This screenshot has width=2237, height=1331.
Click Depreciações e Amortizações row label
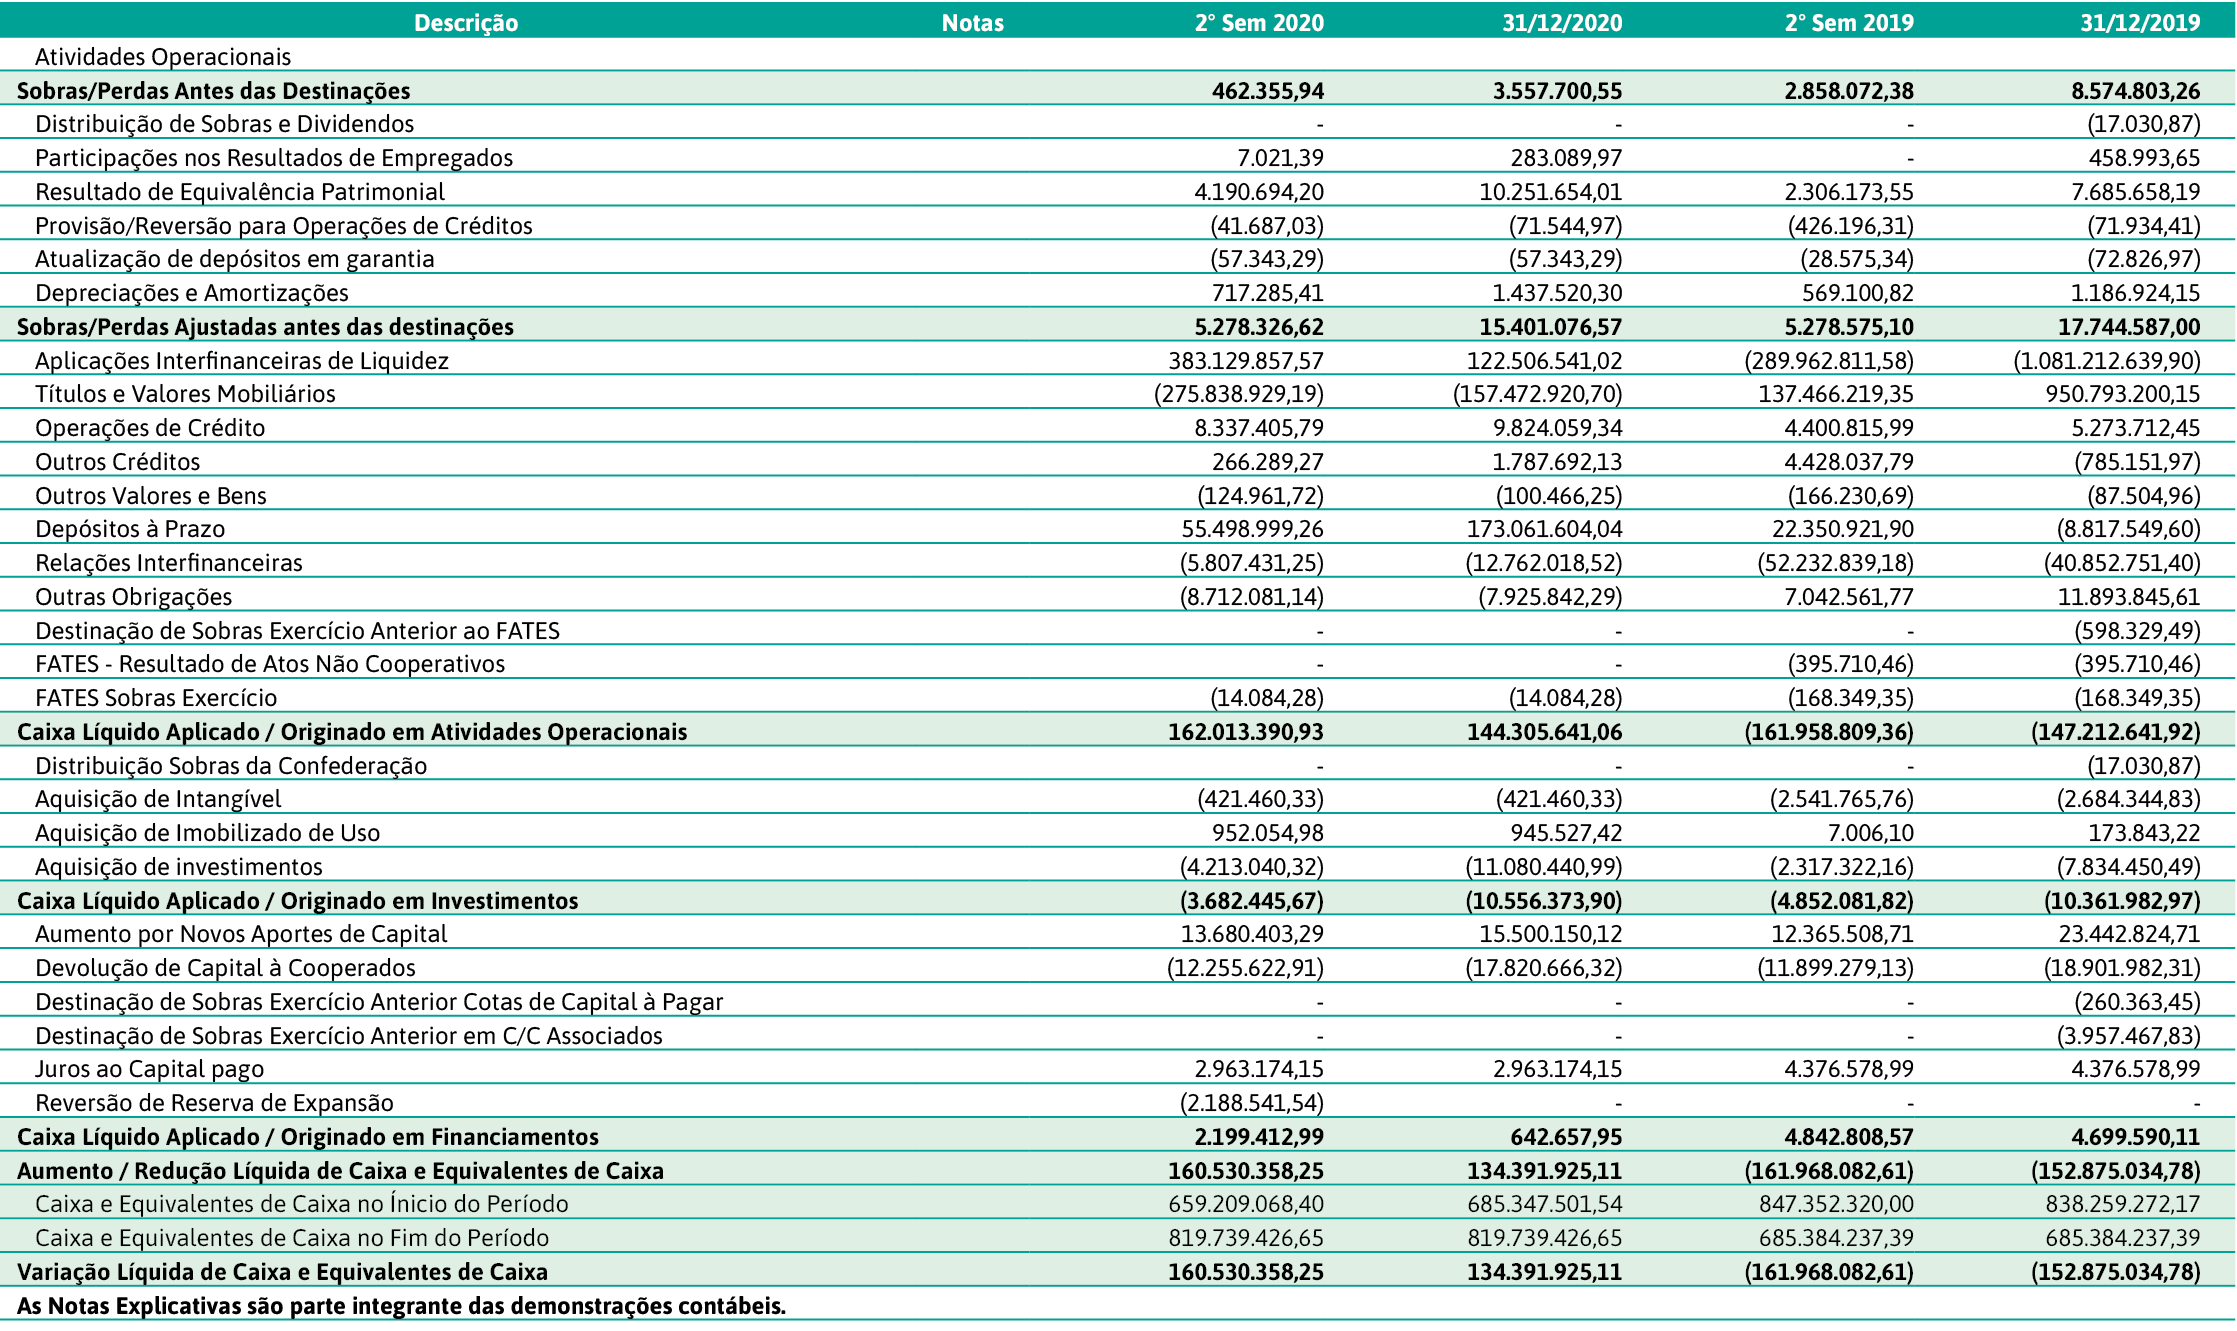click(192, 293)
